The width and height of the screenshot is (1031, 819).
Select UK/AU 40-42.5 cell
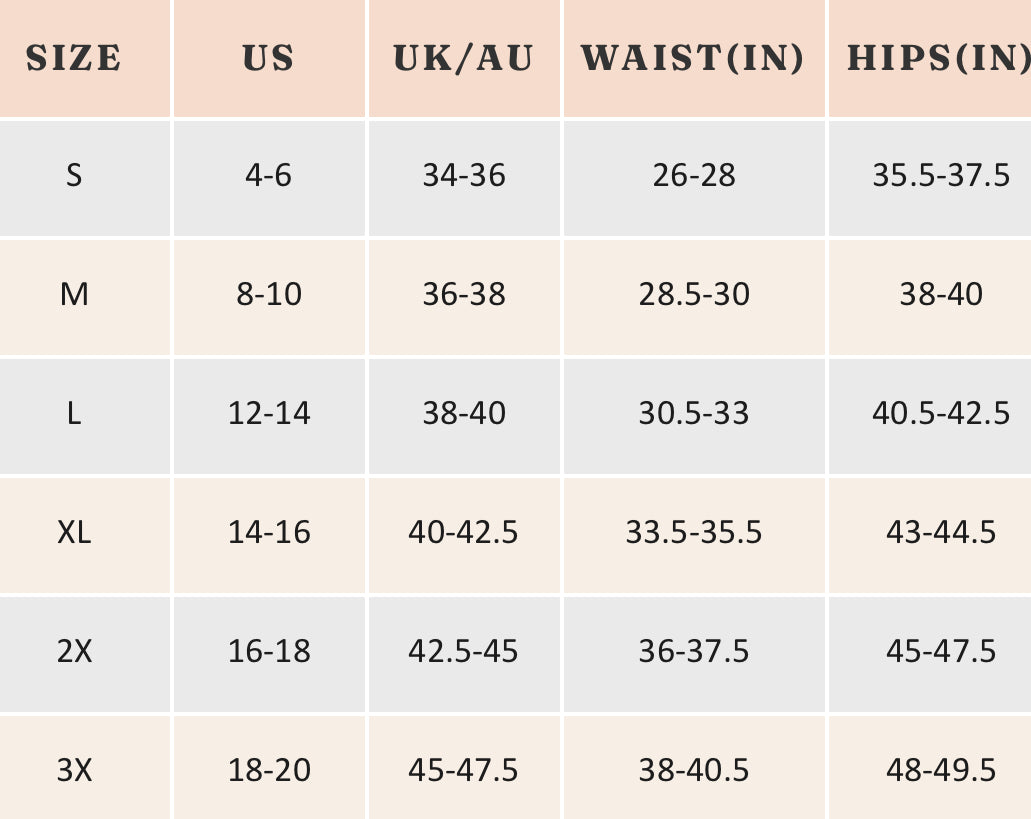coord(464,532)
